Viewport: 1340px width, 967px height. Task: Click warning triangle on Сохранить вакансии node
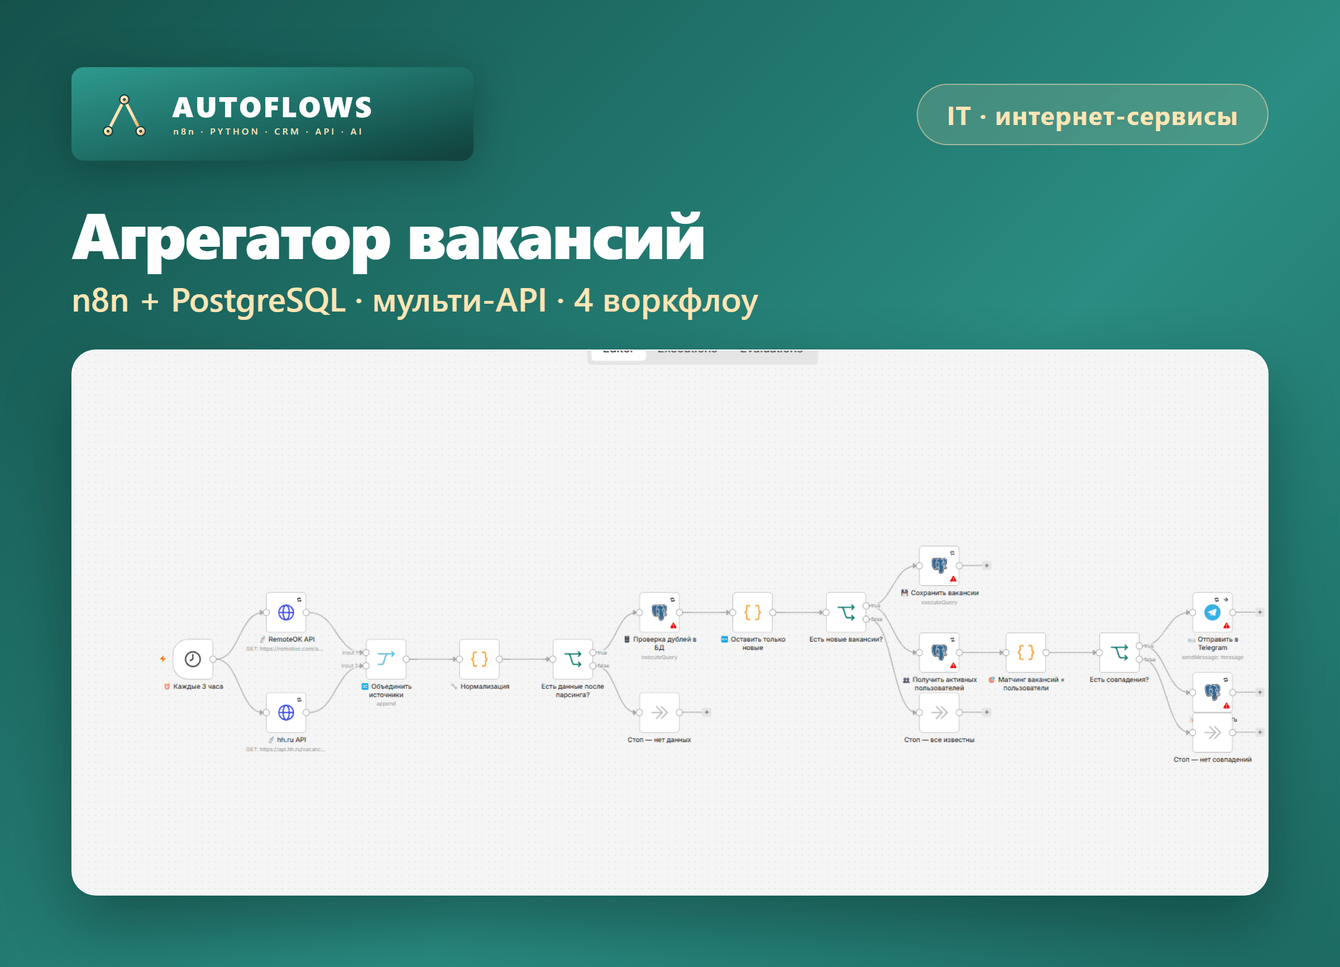[x=953, y=579]
